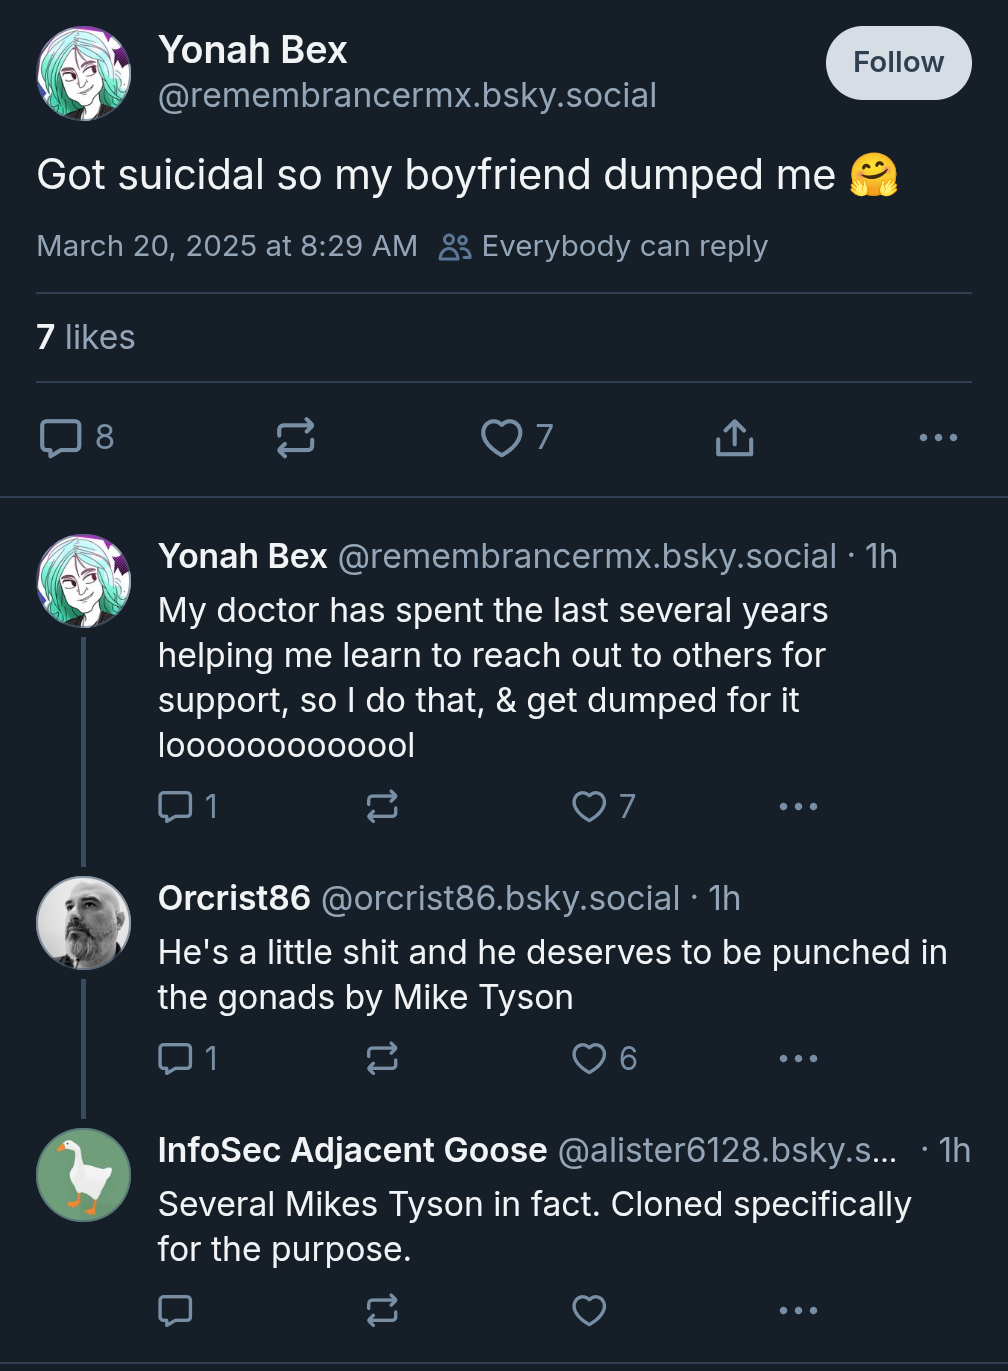Image resolution: width=1008 pixels, height=1371 pixels.
Task: Open the goose avatar profile
Action: [84, 1175]
